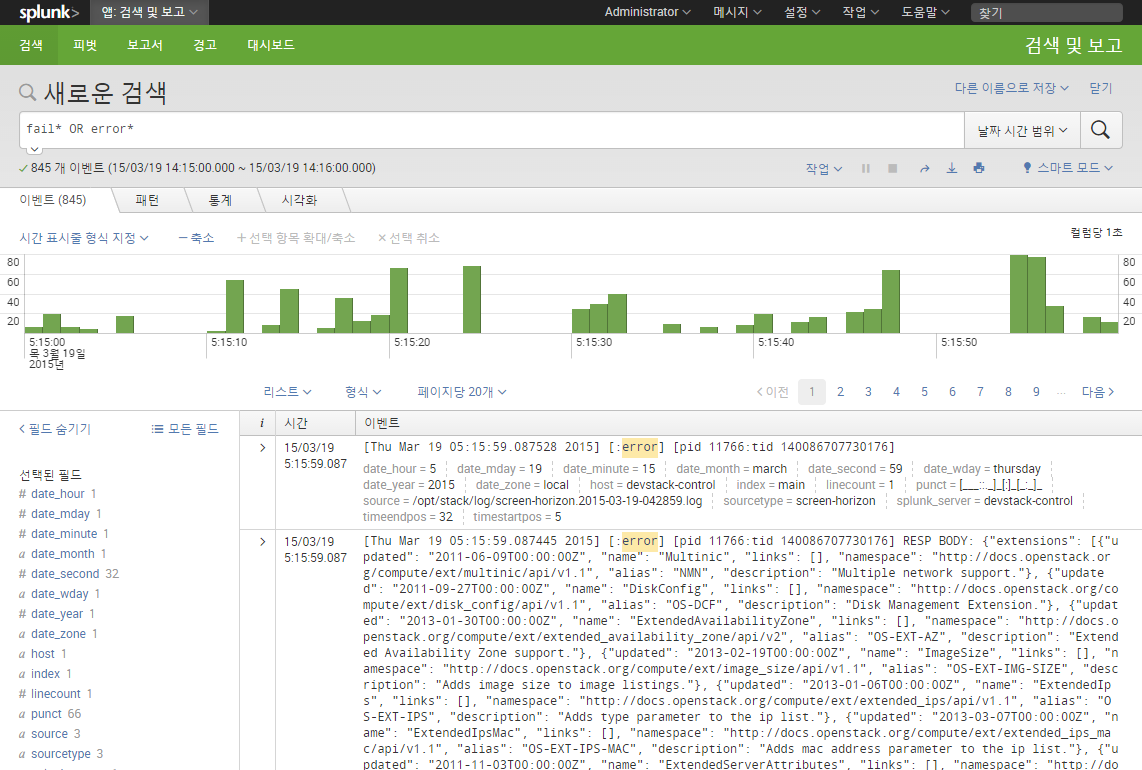Click sourcetype value screen-horizon
This screenshot has height=770, width=1142.
(835, 501)
